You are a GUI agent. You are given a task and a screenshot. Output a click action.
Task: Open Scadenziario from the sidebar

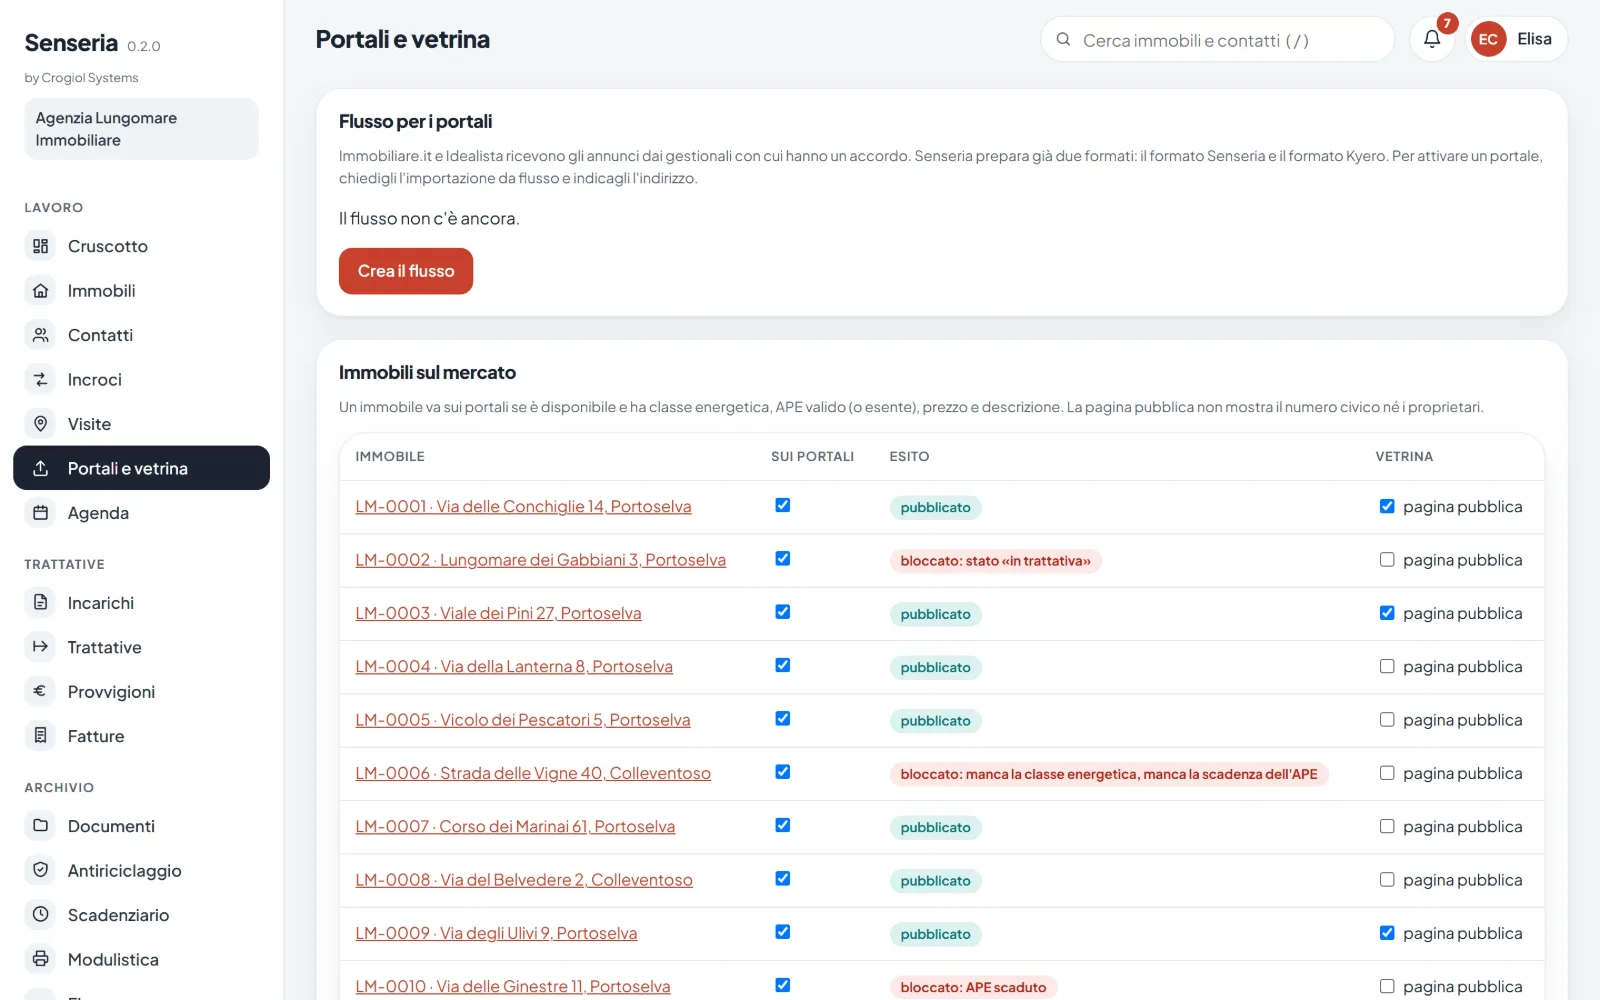pyautogui.click(x=141, y=915)
